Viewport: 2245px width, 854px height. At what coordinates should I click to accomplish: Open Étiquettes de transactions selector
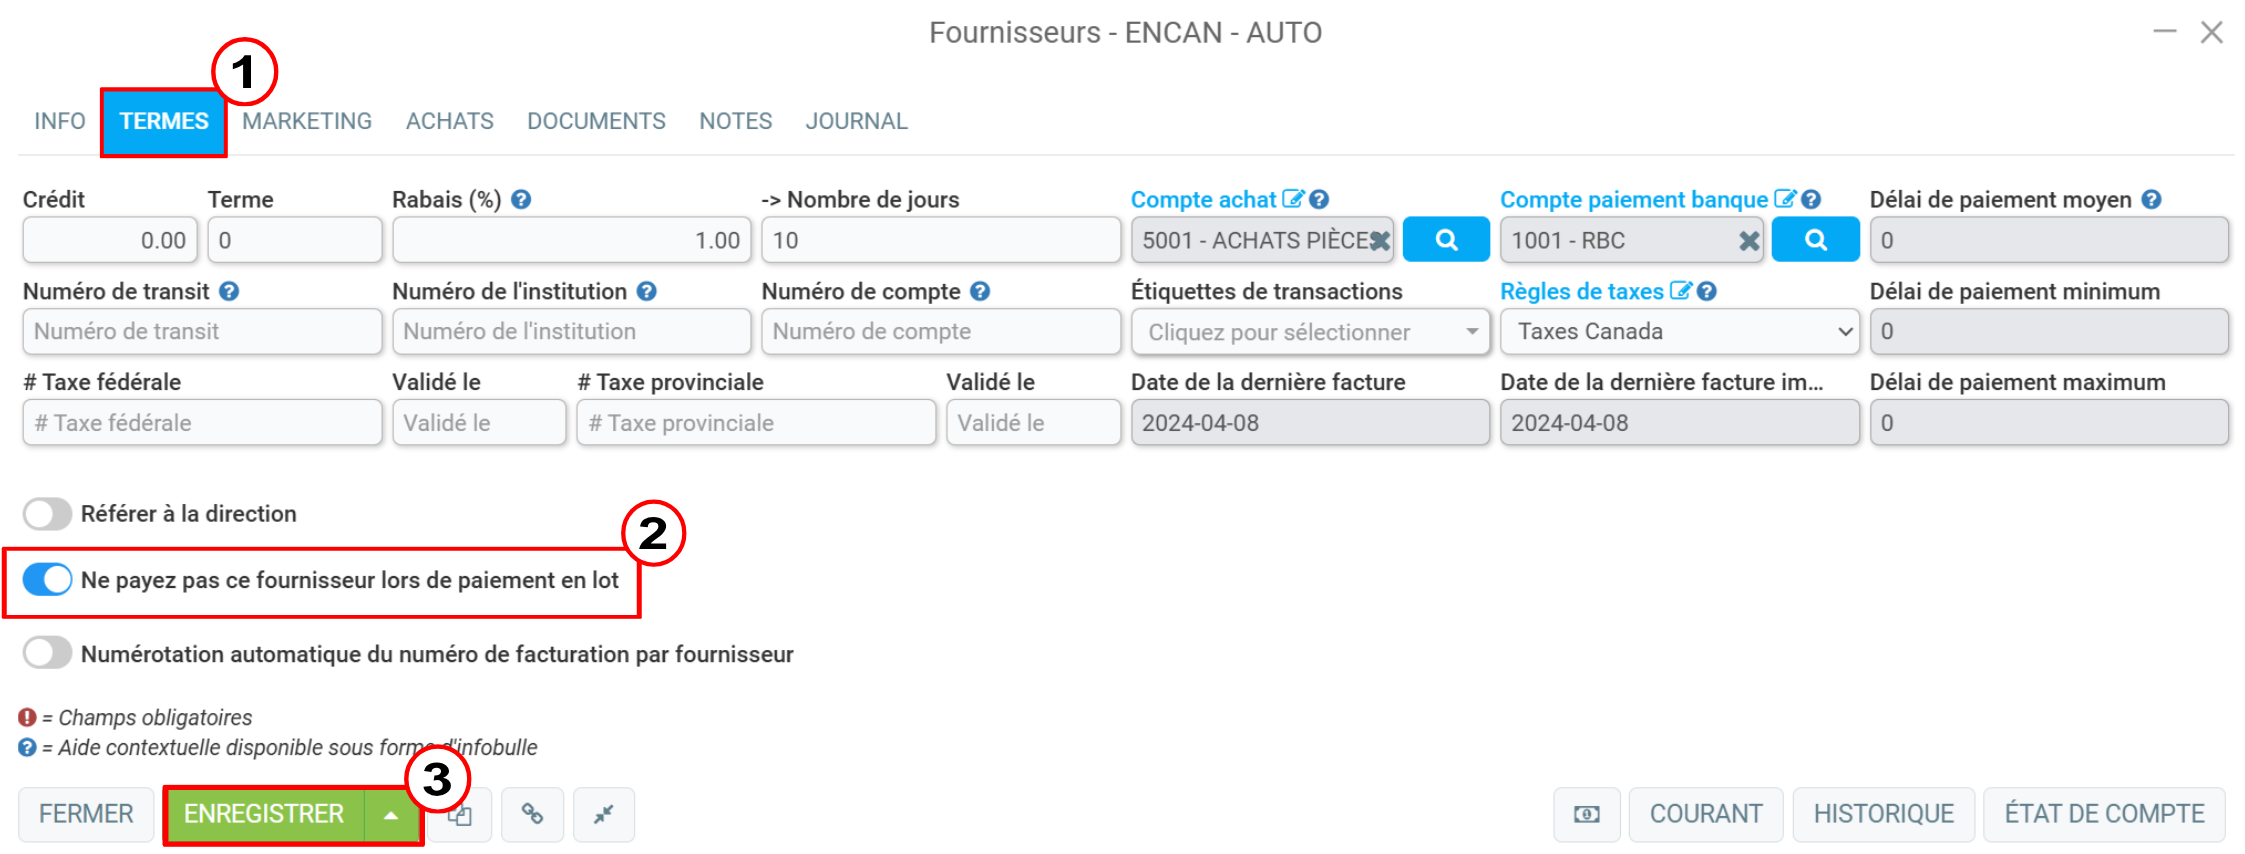1310,332
